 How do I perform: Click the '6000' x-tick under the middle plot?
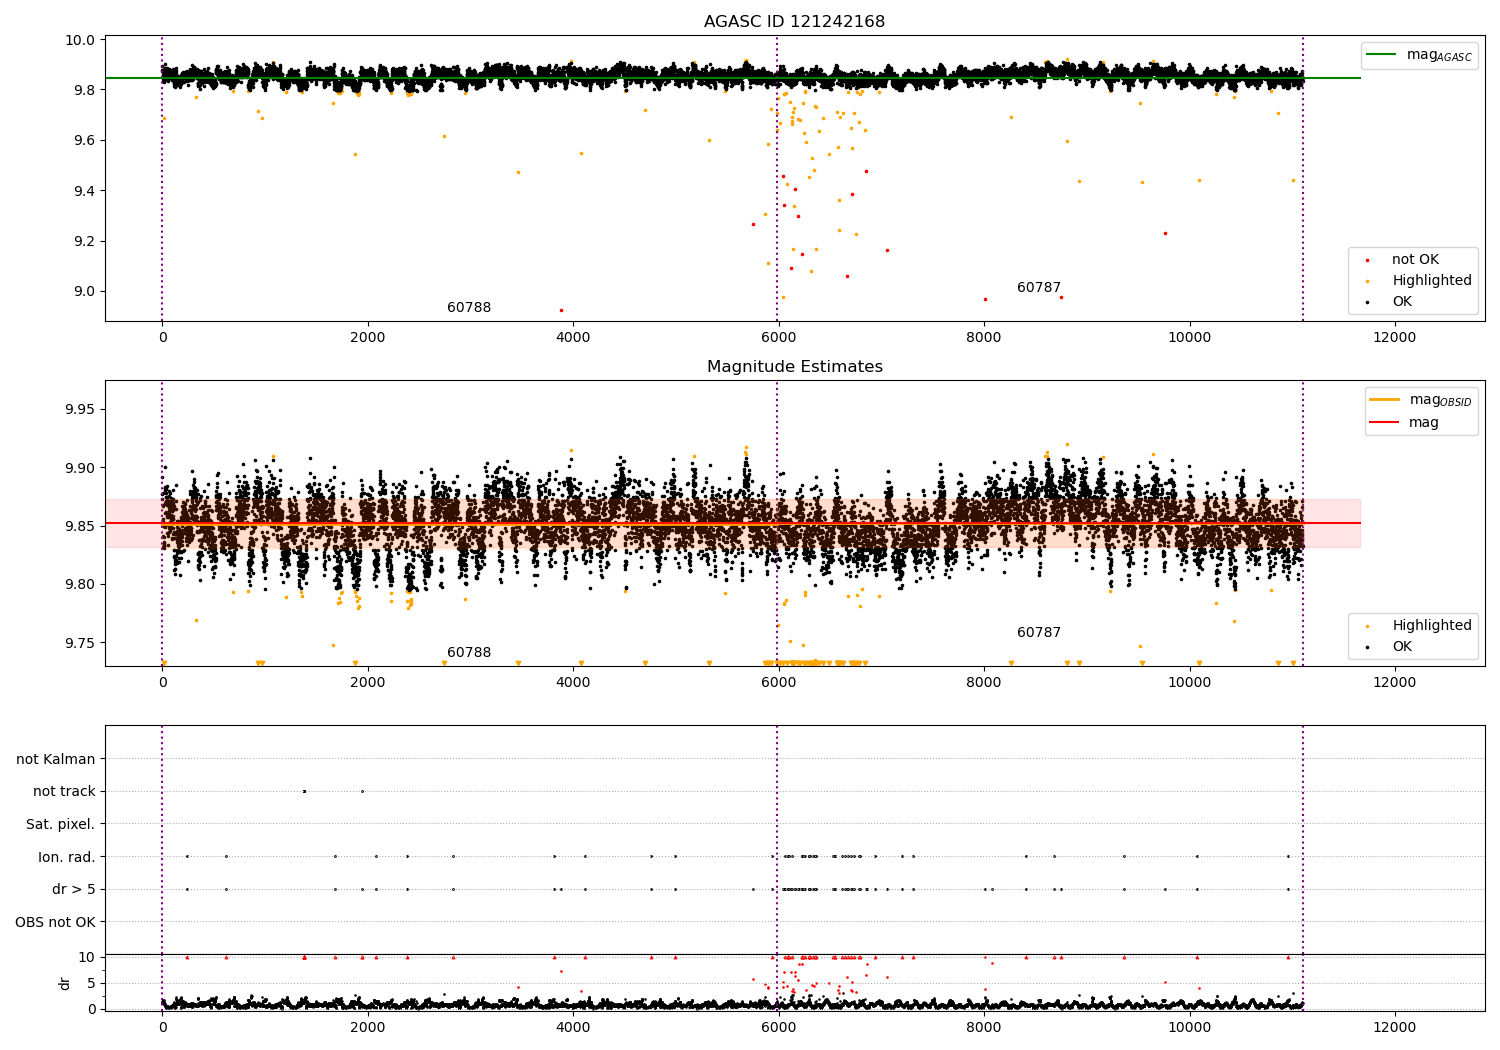click(778, 683)
